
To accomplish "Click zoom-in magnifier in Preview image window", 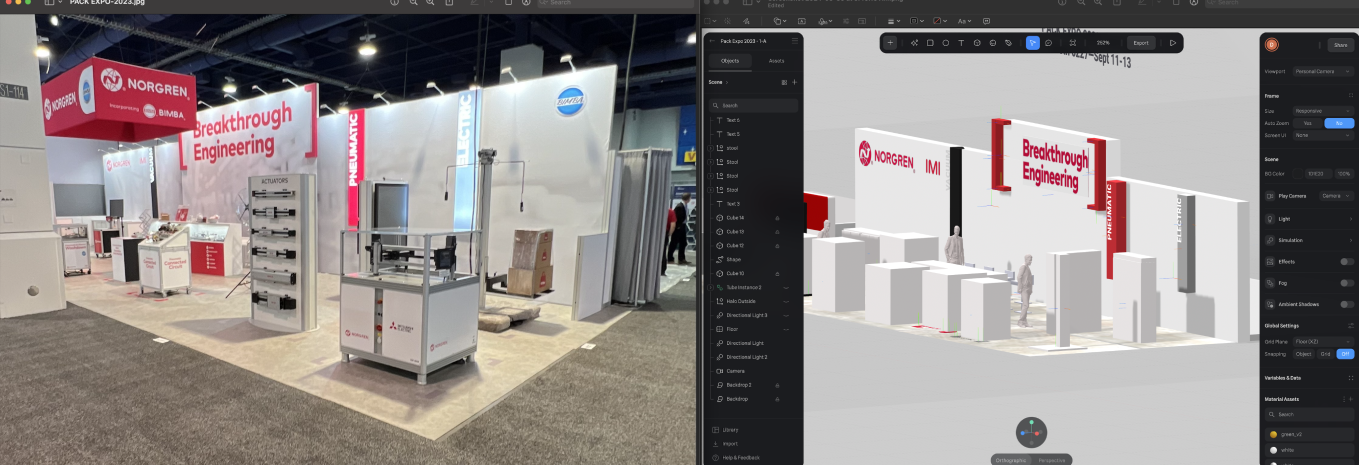I will click(431, 3).
